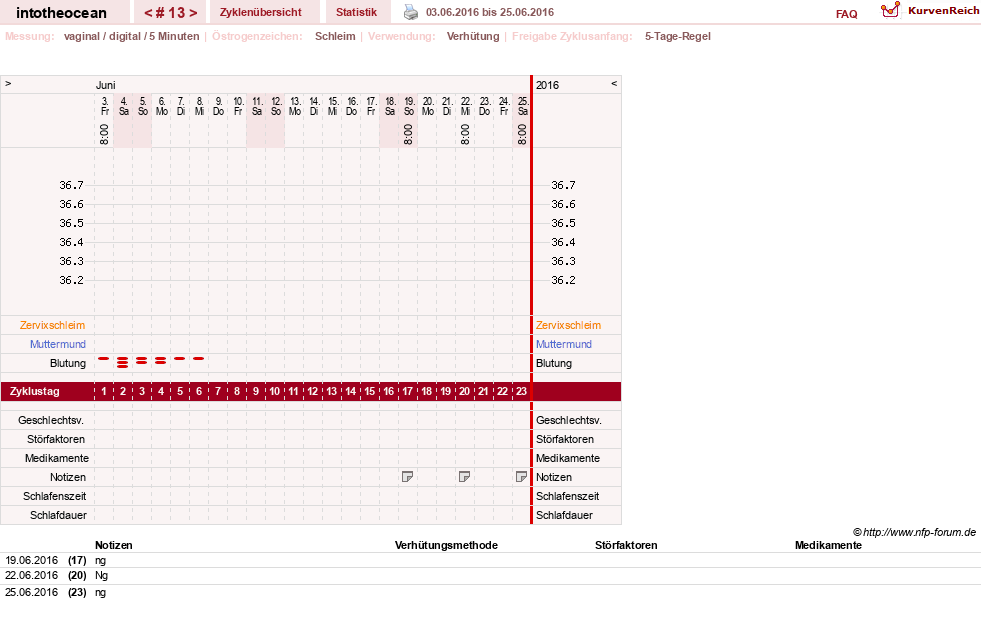
Task: Click the Störfaktoren column header in notes table
Action: [626, 545]
